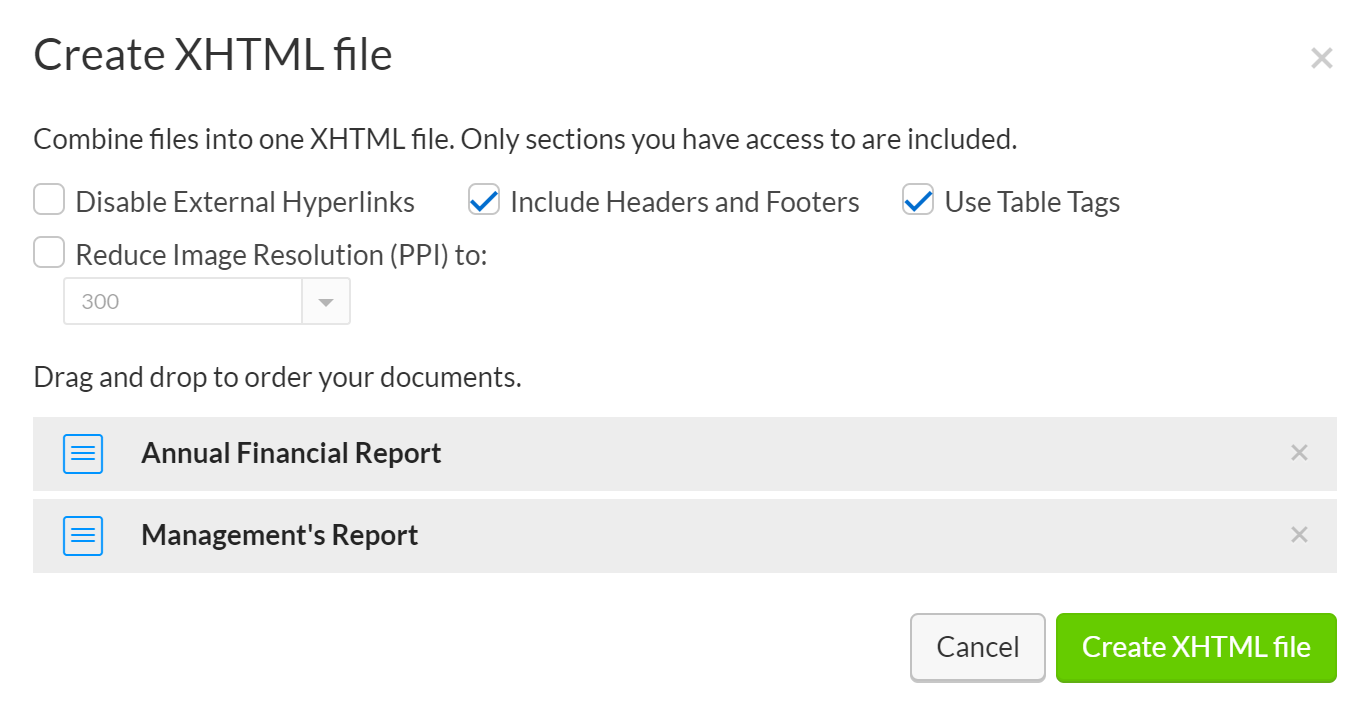Viewport: 1370px width, 714px height.
Task: Cancel the XHTML file creation
Action: [x=977, y=647]
